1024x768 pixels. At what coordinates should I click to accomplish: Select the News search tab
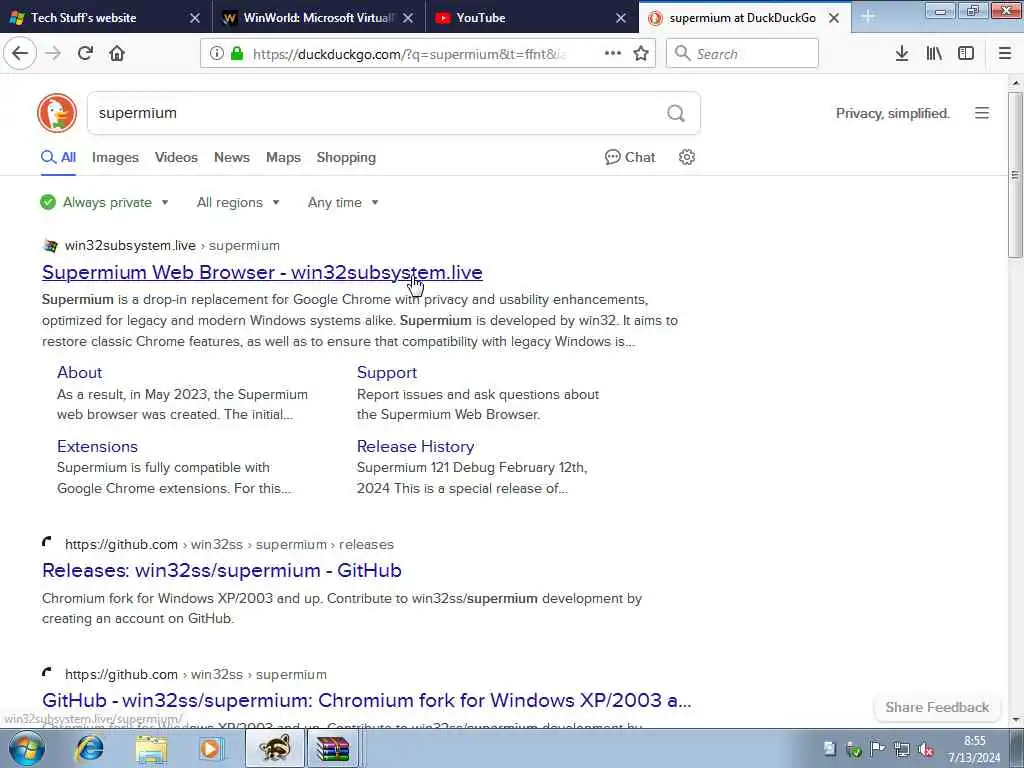coord(232,157)
